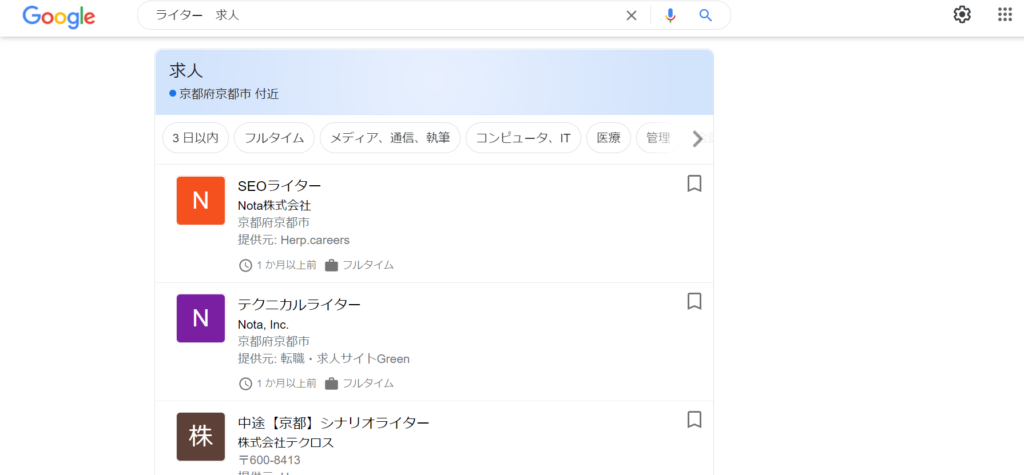
Task: Select the コンピュータ、IT filter chip
Action: point(523,138)
